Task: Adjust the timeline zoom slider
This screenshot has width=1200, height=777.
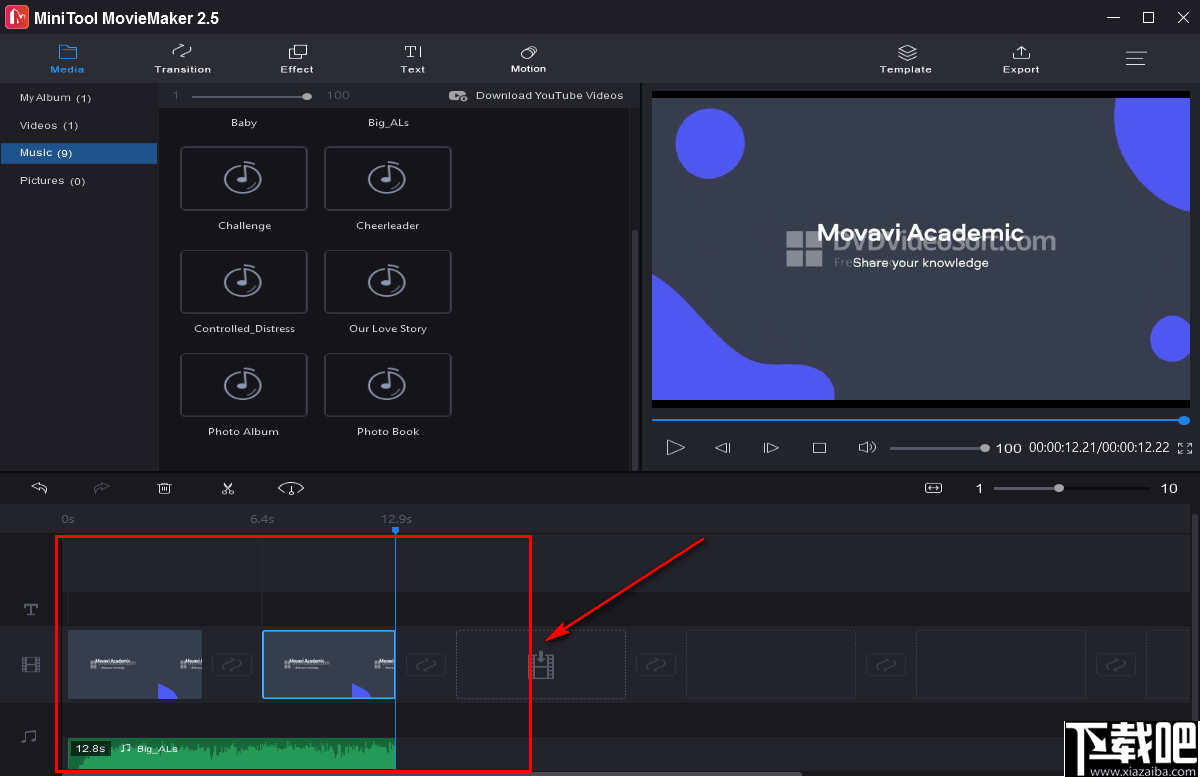Action: tap(1058, 489)
